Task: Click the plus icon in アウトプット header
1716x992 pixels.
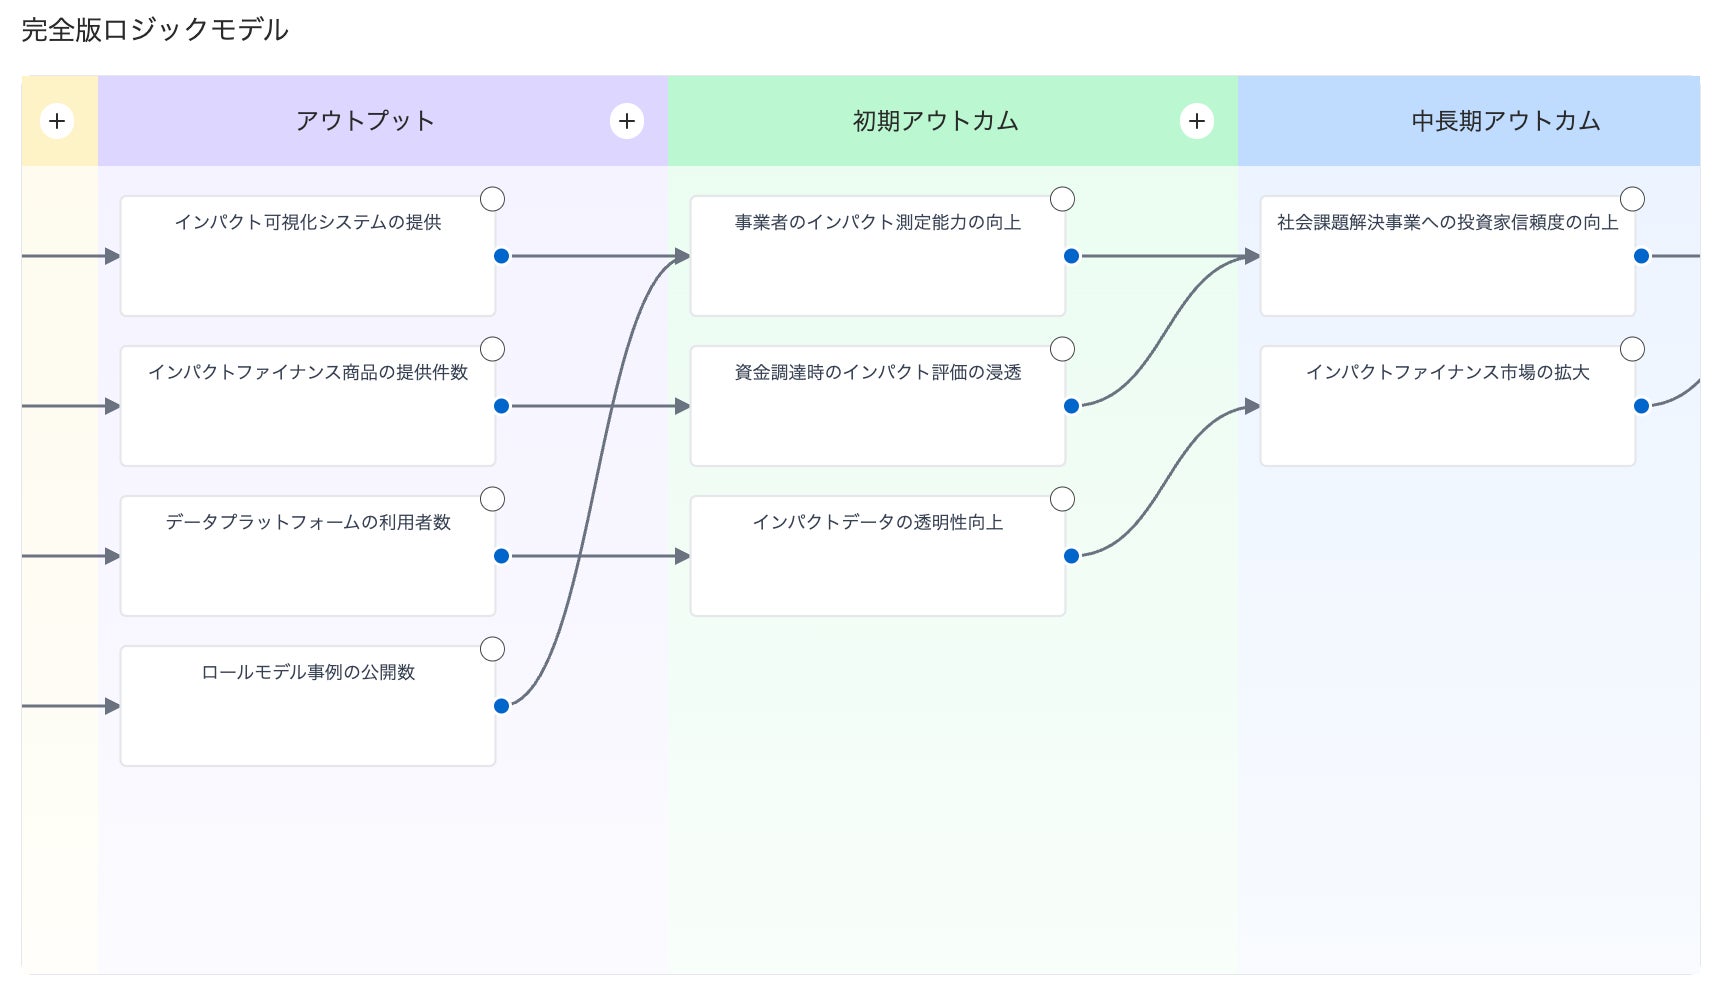Action: coord(627,121)
